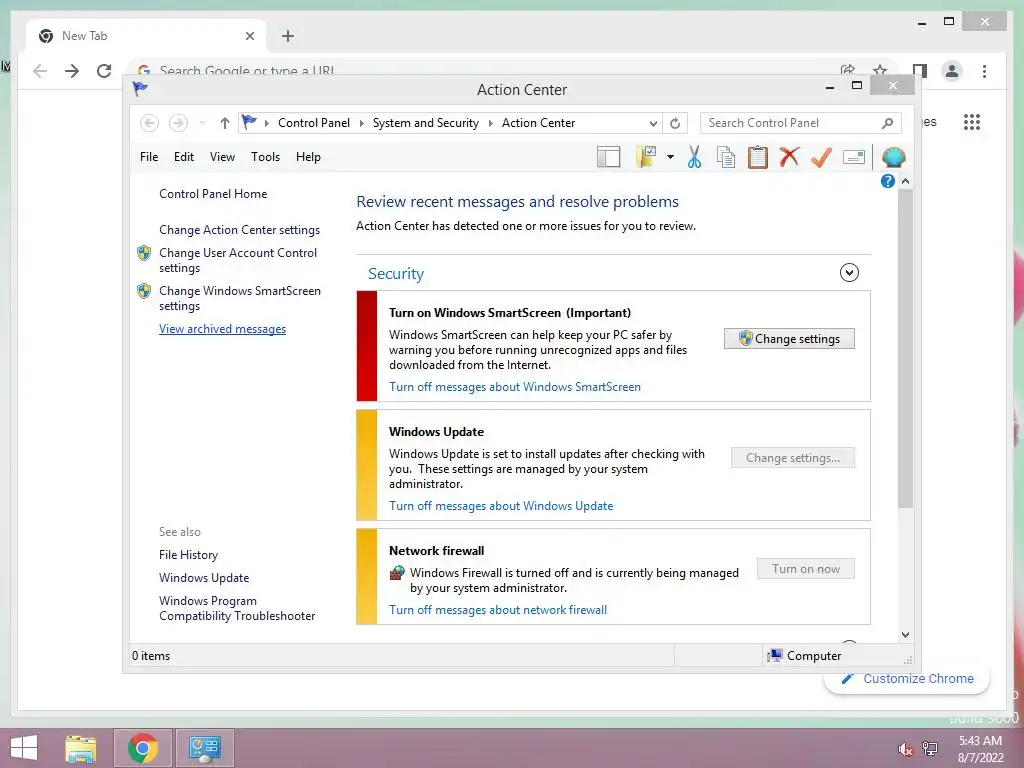Image resolution: width=1024 pixels, height=768 pixels.
Task: Close the New Tab in Chrome
Action: tap(249, 36)
